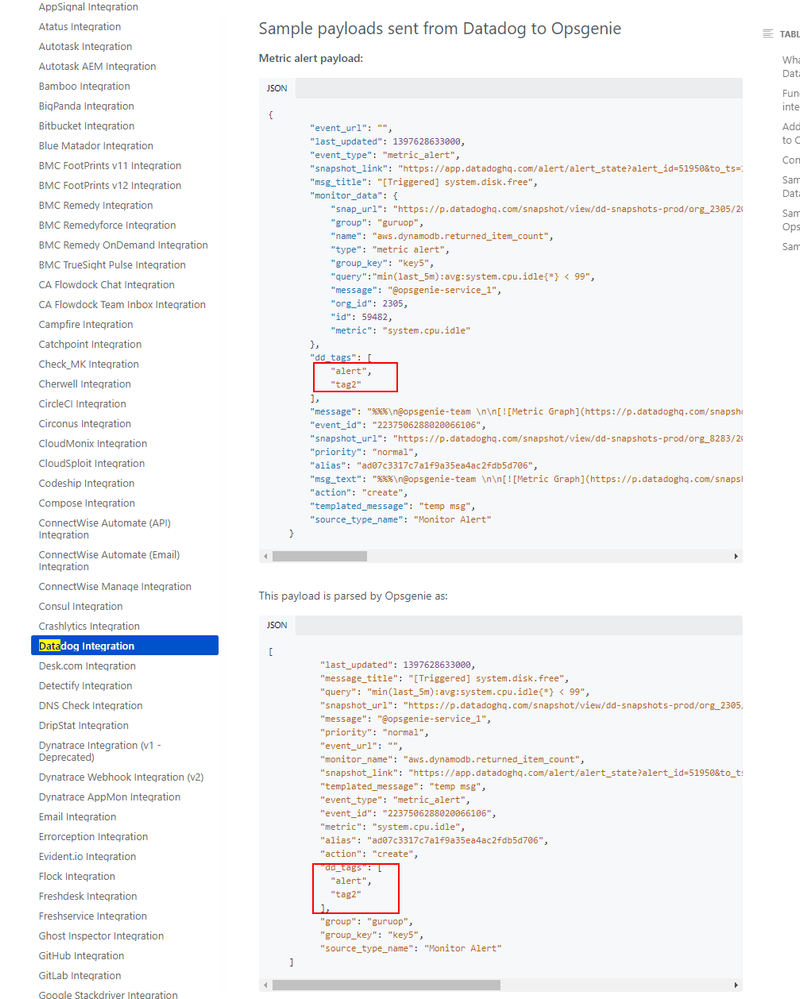This screenshot has width=800, height=999.
Task: Select the JSON tab on the parsed payload block
Action: [x=276, y=625]
